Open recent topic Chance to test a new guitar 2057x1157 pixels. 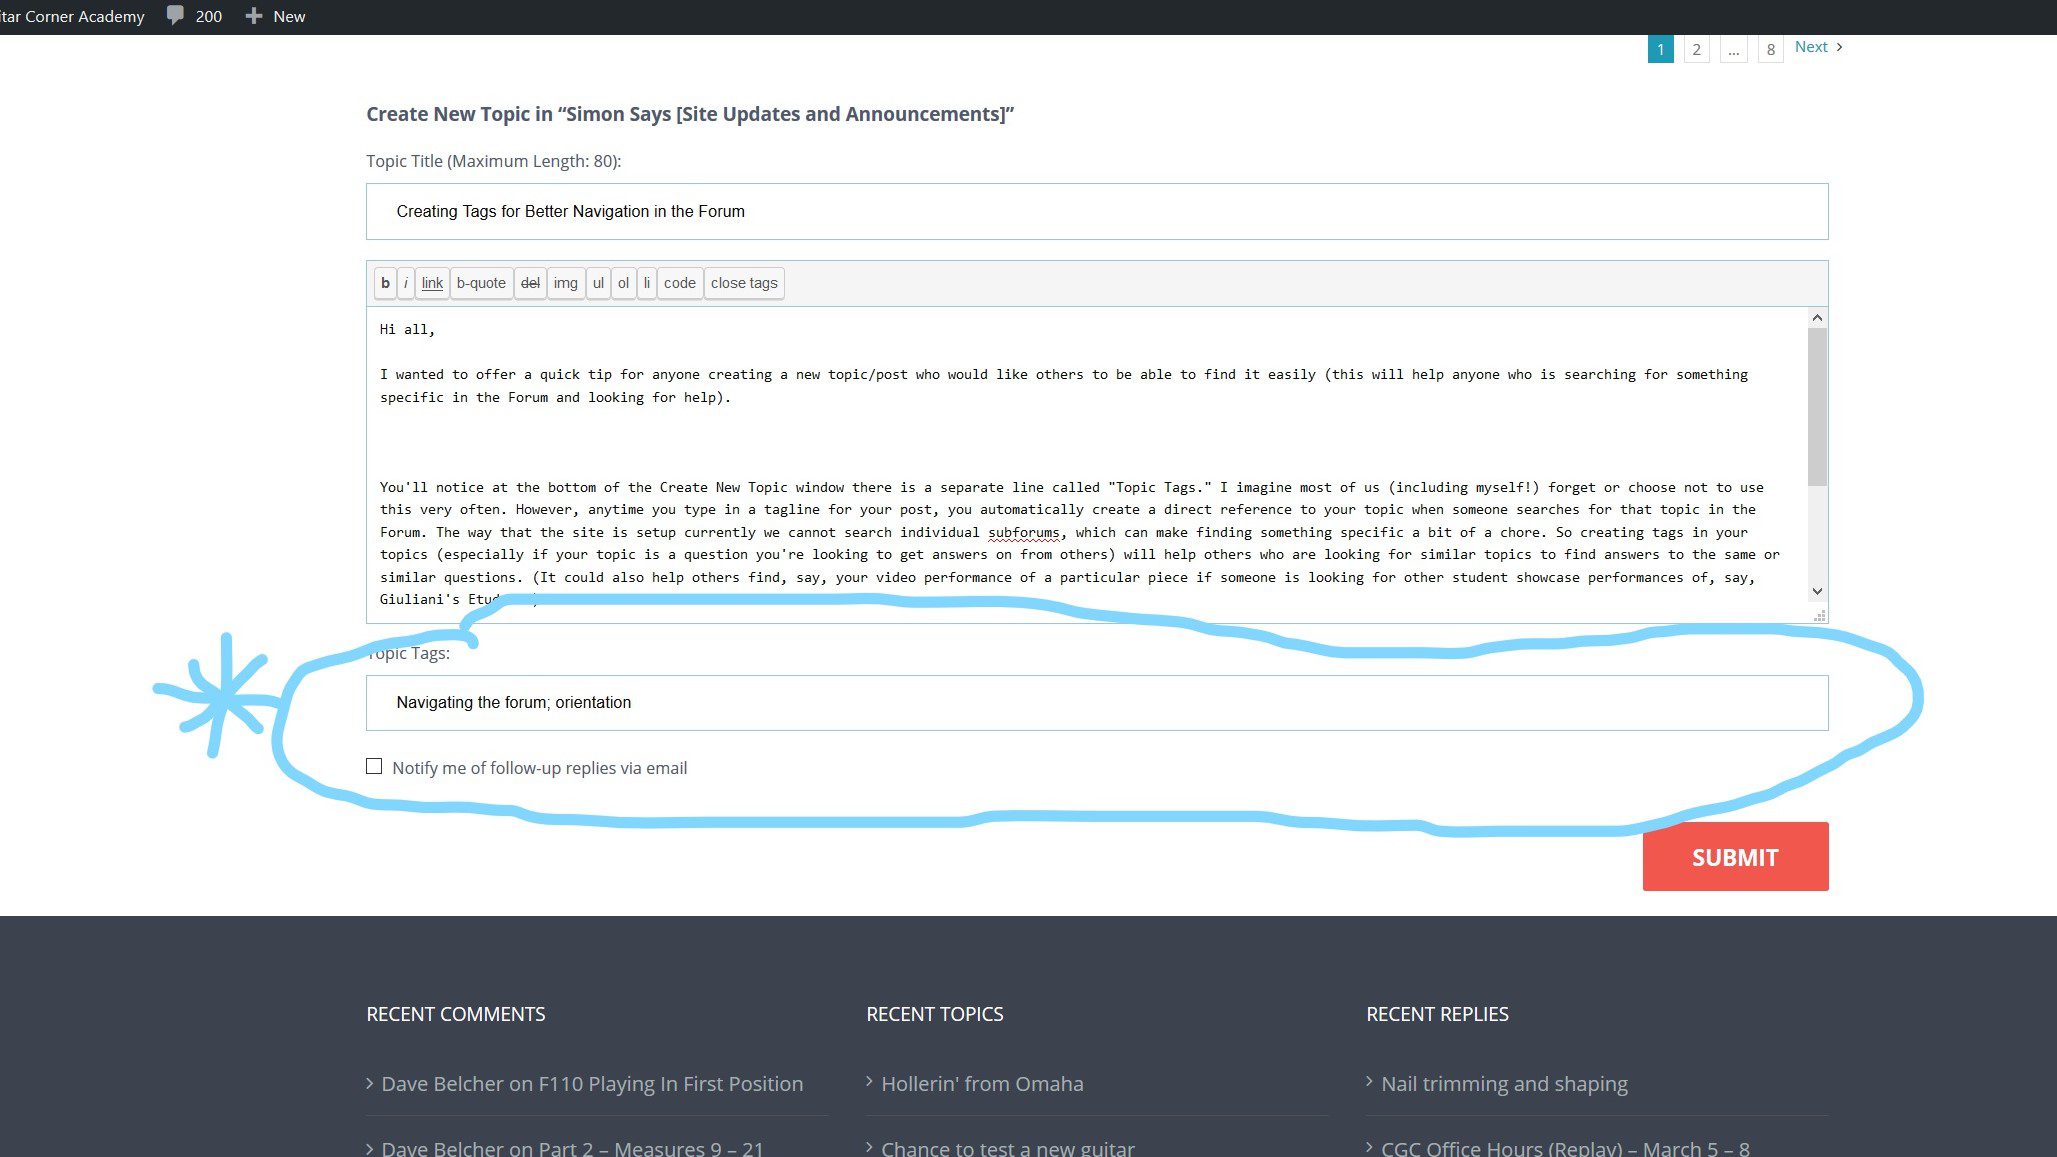[x=1008, y=1149]
